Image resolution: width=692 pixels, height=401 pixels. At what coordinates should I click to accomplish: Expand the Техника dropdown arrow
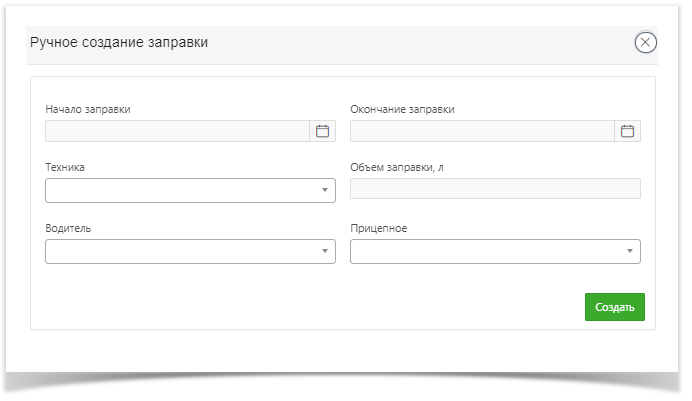pos(325,190)
